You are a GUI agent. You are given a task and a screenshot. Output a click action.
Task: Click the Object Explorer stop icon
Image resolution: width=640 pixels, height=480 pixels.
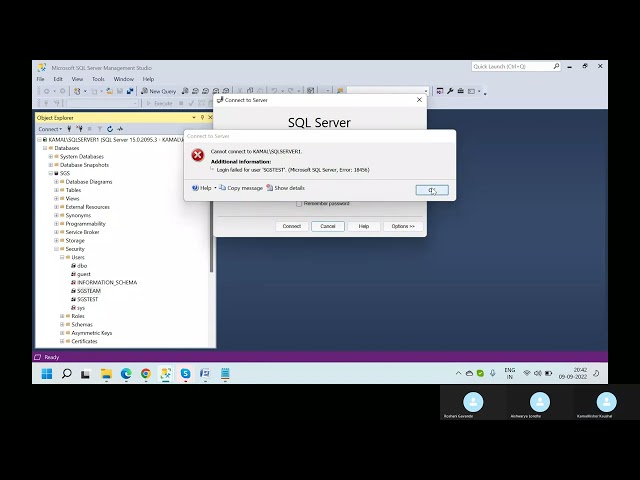coord(89,129)
